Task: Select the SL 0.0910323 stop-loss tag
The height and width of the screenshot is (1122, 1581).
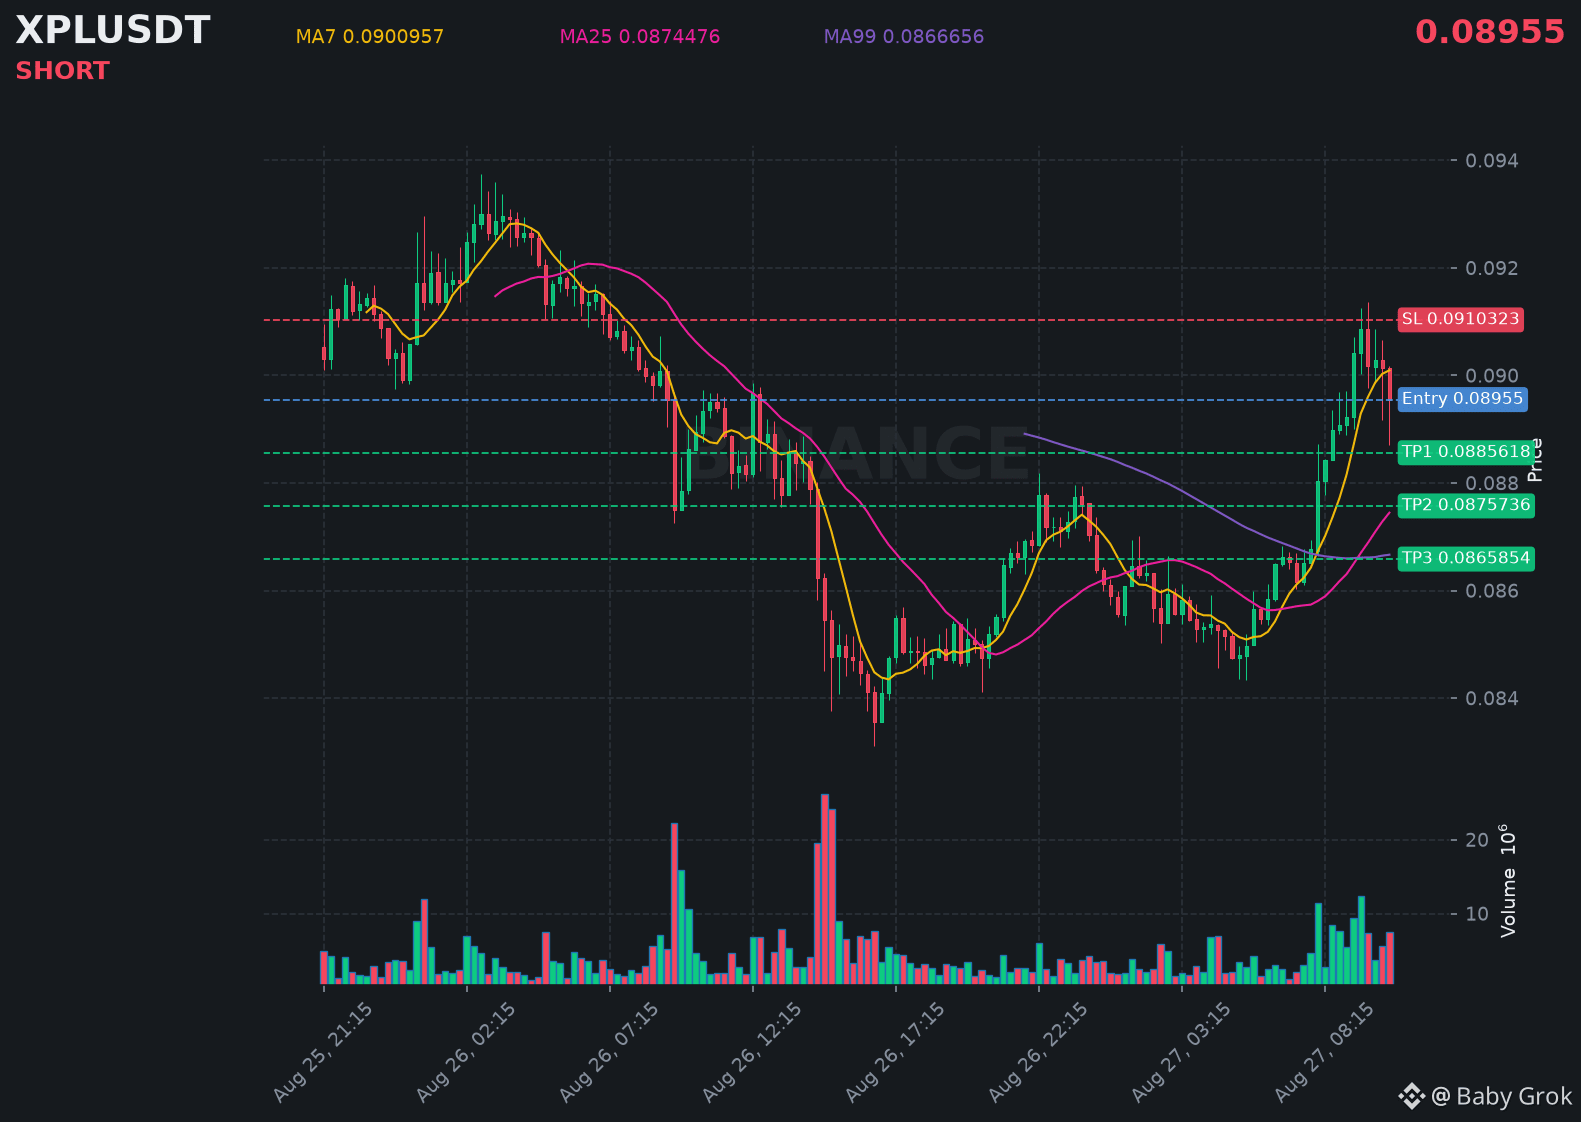Action: [x=1460, y=319]
